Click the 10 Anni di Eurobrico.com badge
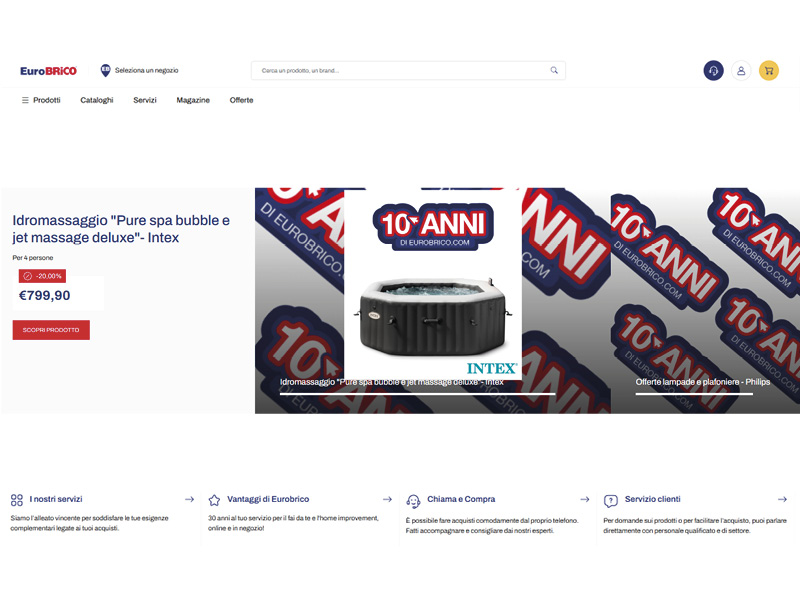Viewport: 800px width, 600px height. click(433, 226)
